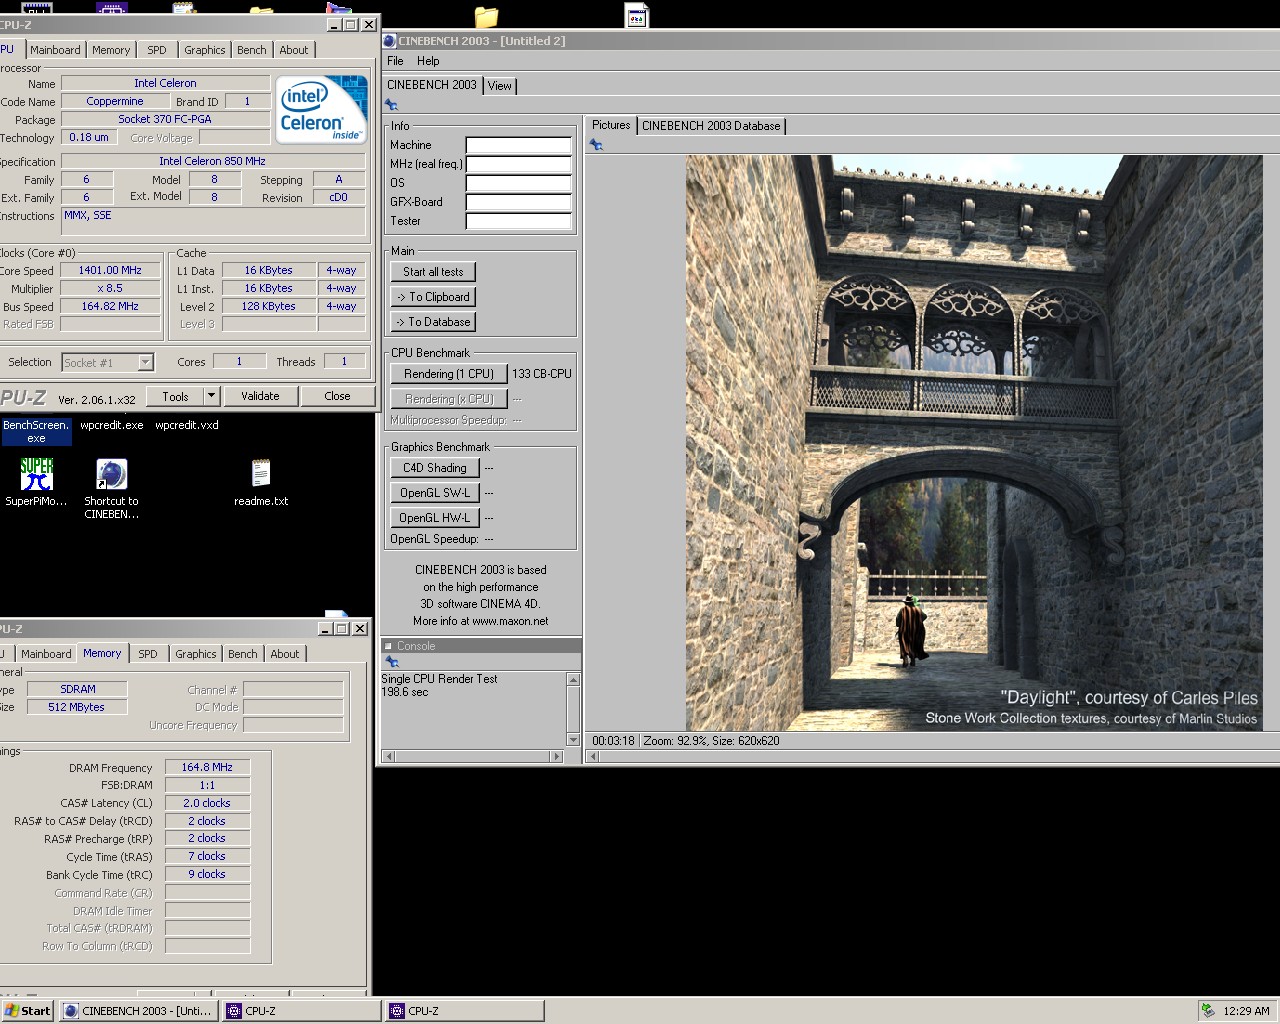Select the readme.txt desktop file icon

(261, 482)
